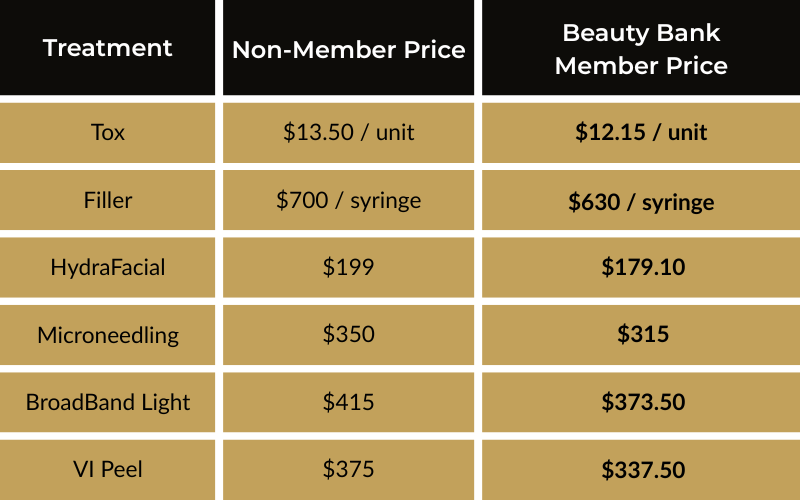Image resolution: width=800 pixels, height=500 pixels.
Task: Click the Beauty Bank Member Price header
Action: [641, 49]
